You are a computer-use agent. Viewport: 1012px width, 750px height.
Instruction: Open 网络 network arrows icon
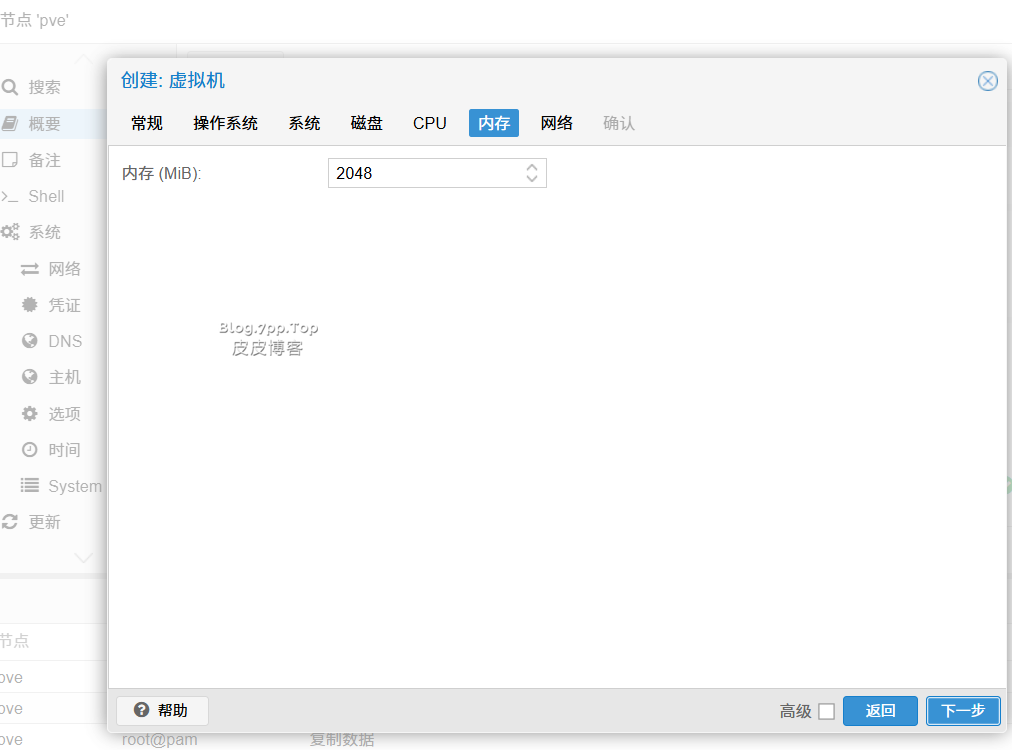[x=30, y=269]
